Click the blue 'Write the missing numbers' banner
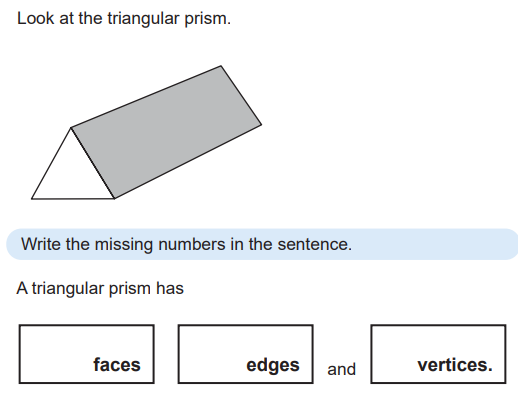Viewport: 518px width, 420px height. (262, 244)
